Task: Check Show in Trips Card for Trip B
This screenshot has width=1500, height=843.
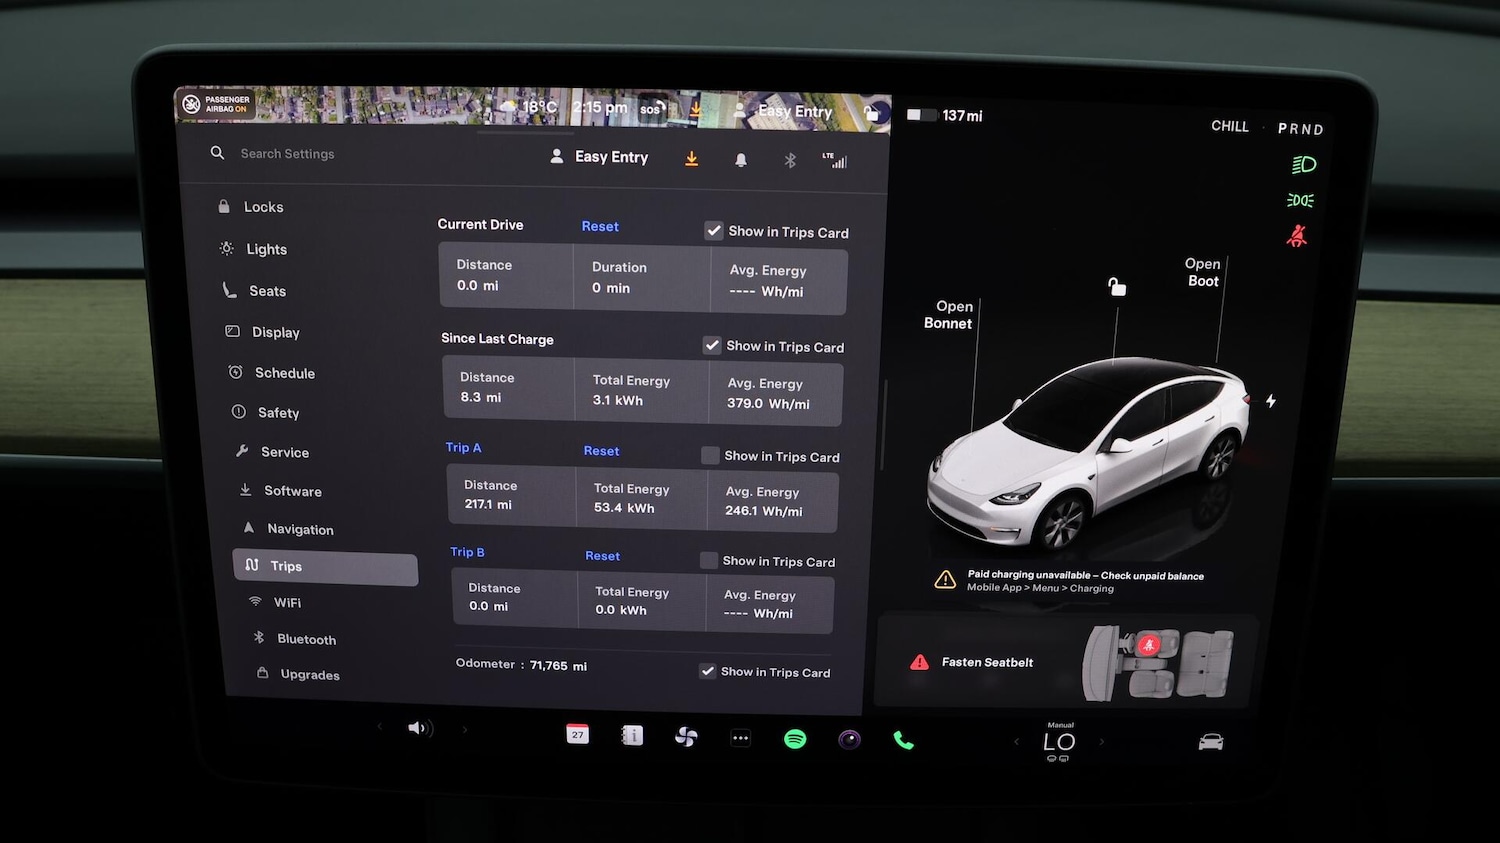Action: pos(708,561)
